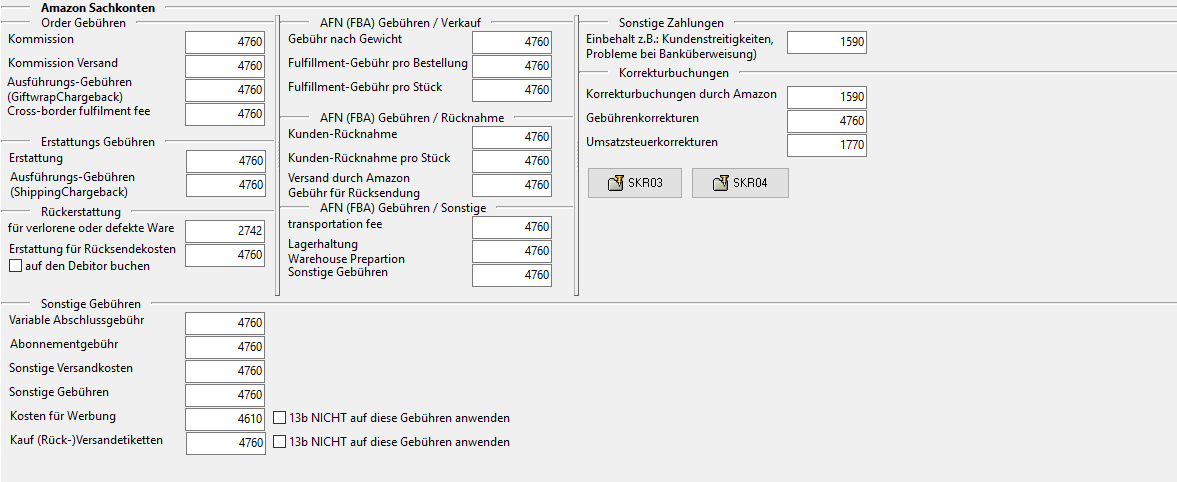Click the Abonnementgebühr account field

coord(225,347)
